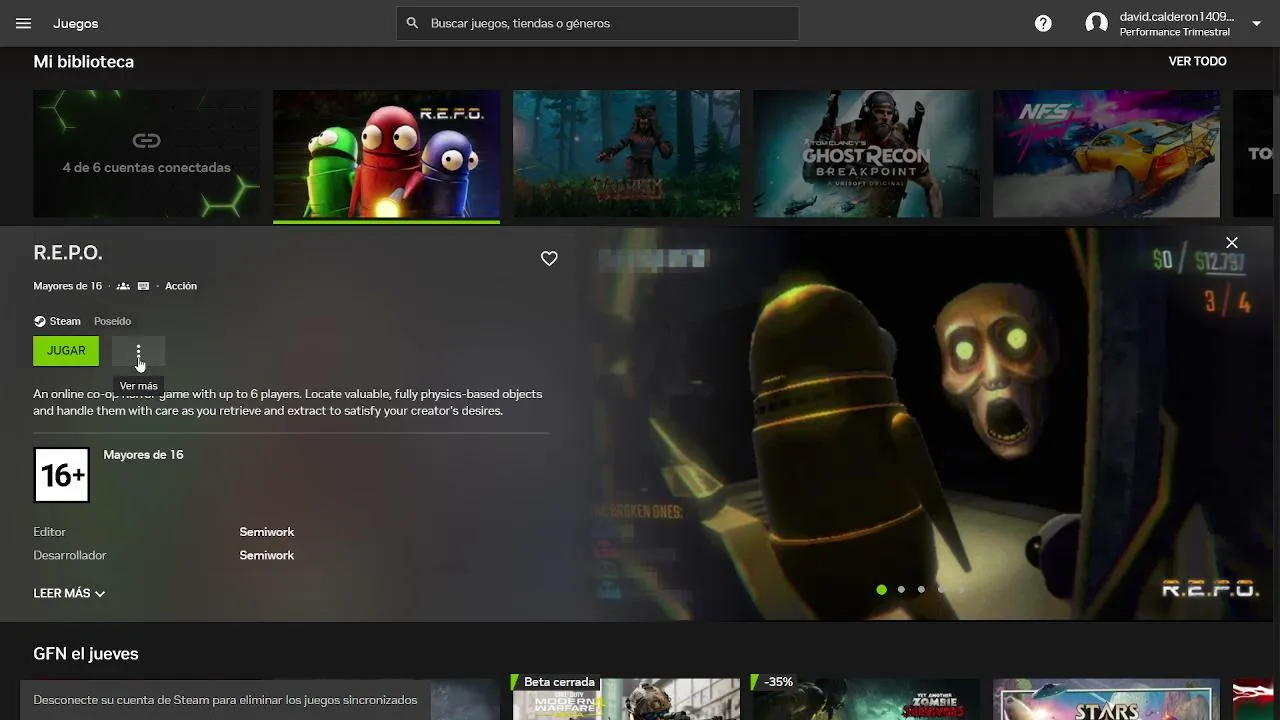Open the hamburger navigation menu

click(24, 23)
